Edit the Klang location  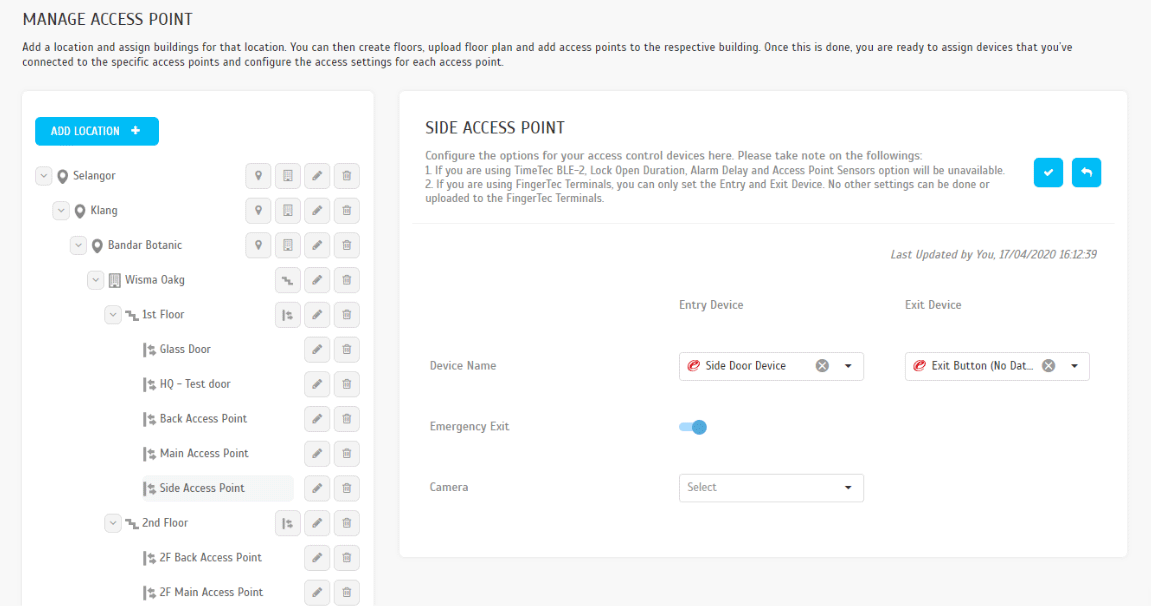click(x=317, y=211)
